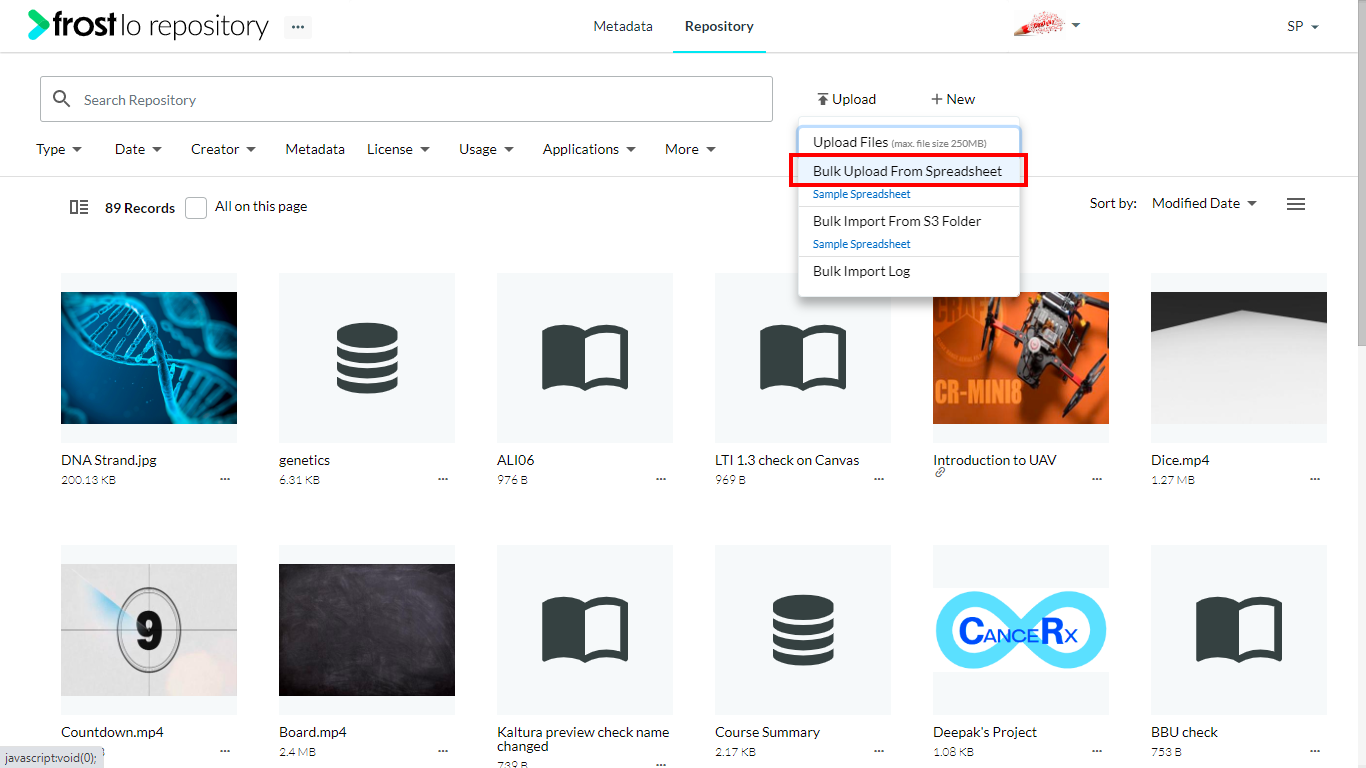The height and width of the screenshot is (768, 1366).
Task: Click the Upload button
Action: point(846,99)
